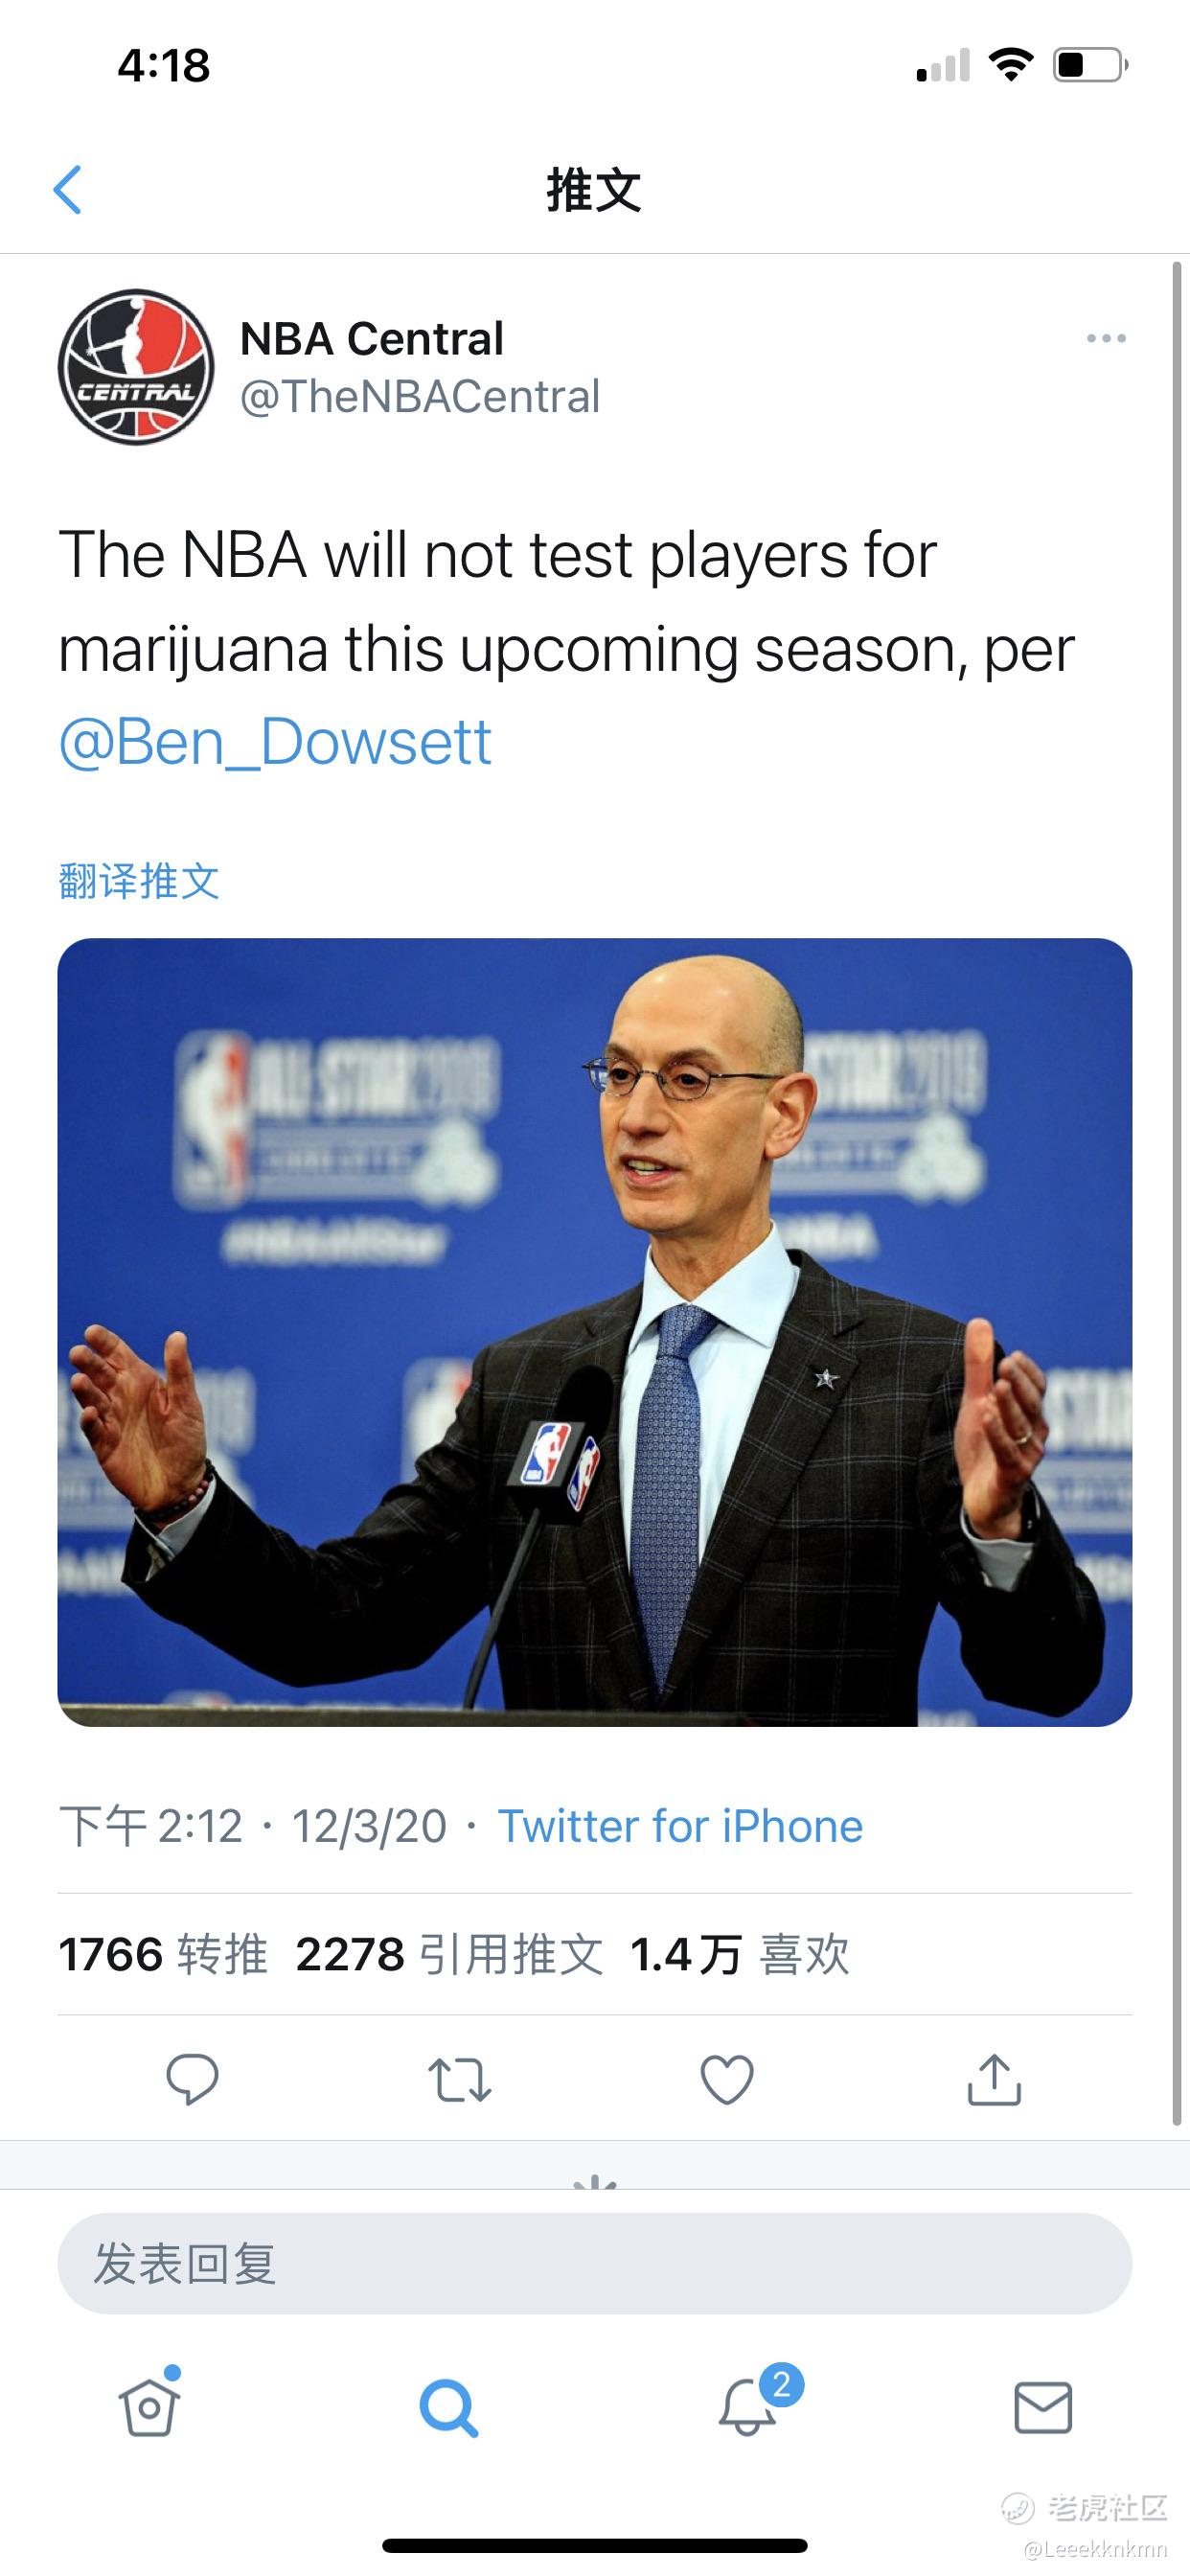1190x2576 pixels.
Task: Tap the share upload icon
Action: (994, 2080)
